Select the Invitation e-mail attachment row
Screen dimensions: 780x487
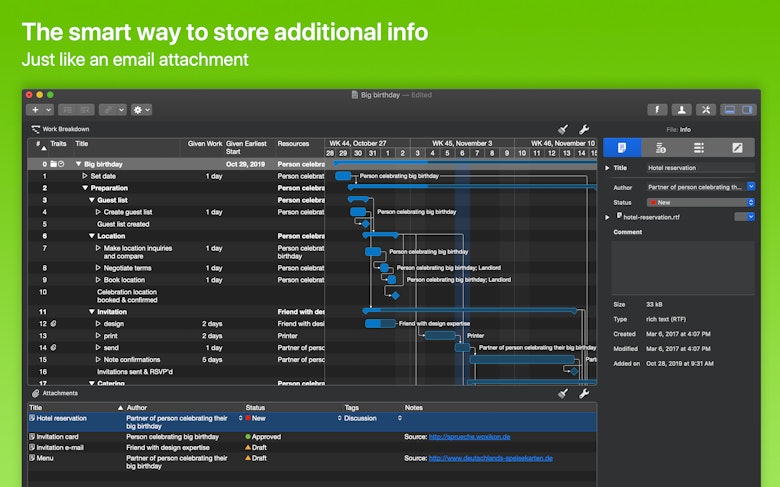click(312, 448)
